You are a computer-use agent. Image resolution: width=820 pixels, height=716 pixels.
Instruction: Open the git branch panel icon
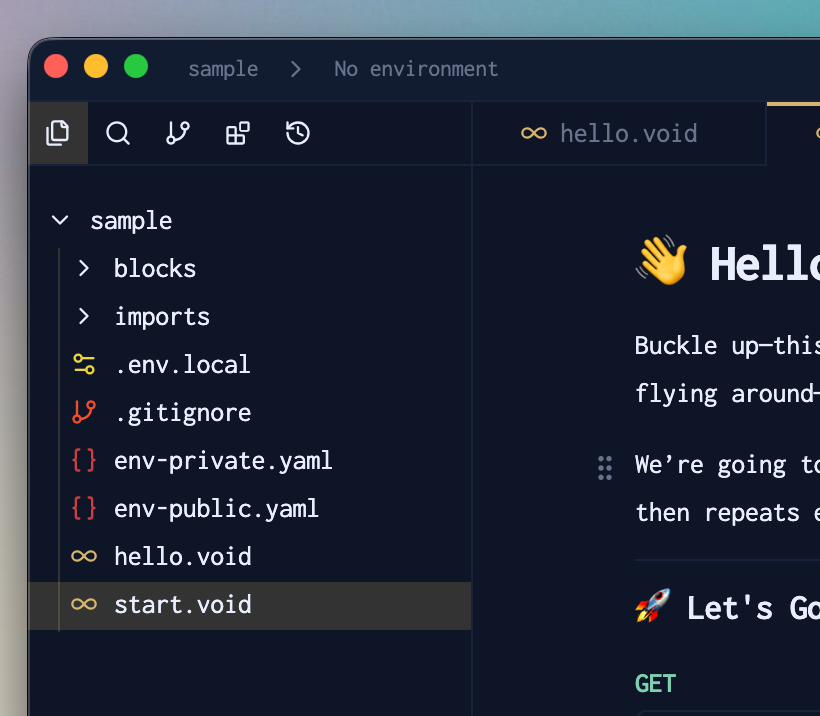(178, 133)
